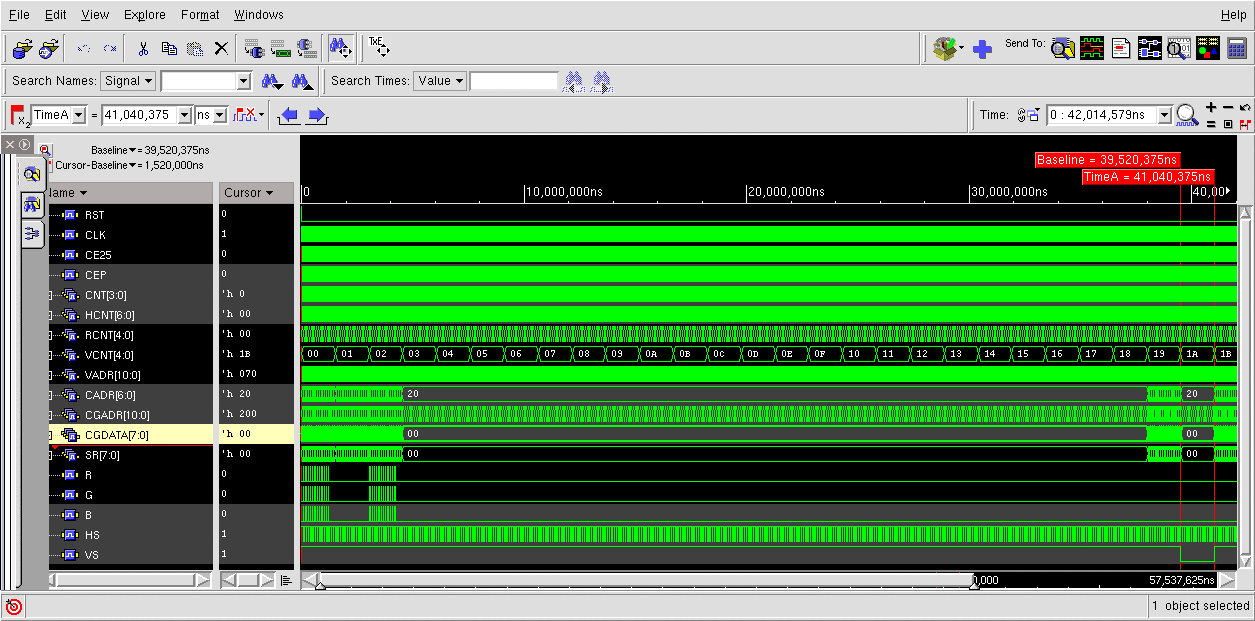The image size is (1255, 621).
Task: Open the time range dropdown
Action: coord(1164,115)
